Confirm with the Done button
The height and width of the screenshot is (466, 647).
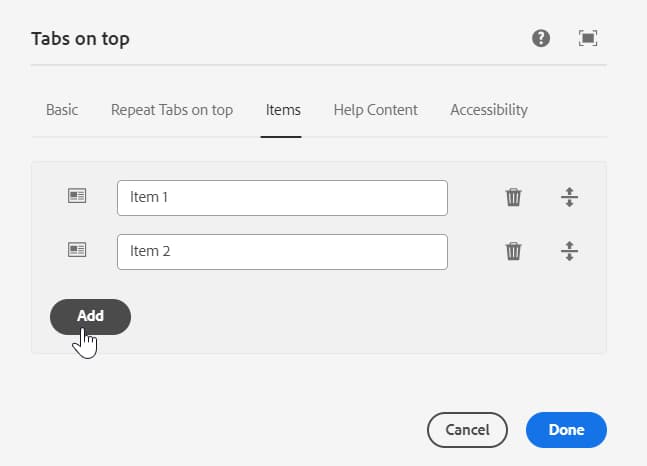(566, 430)
